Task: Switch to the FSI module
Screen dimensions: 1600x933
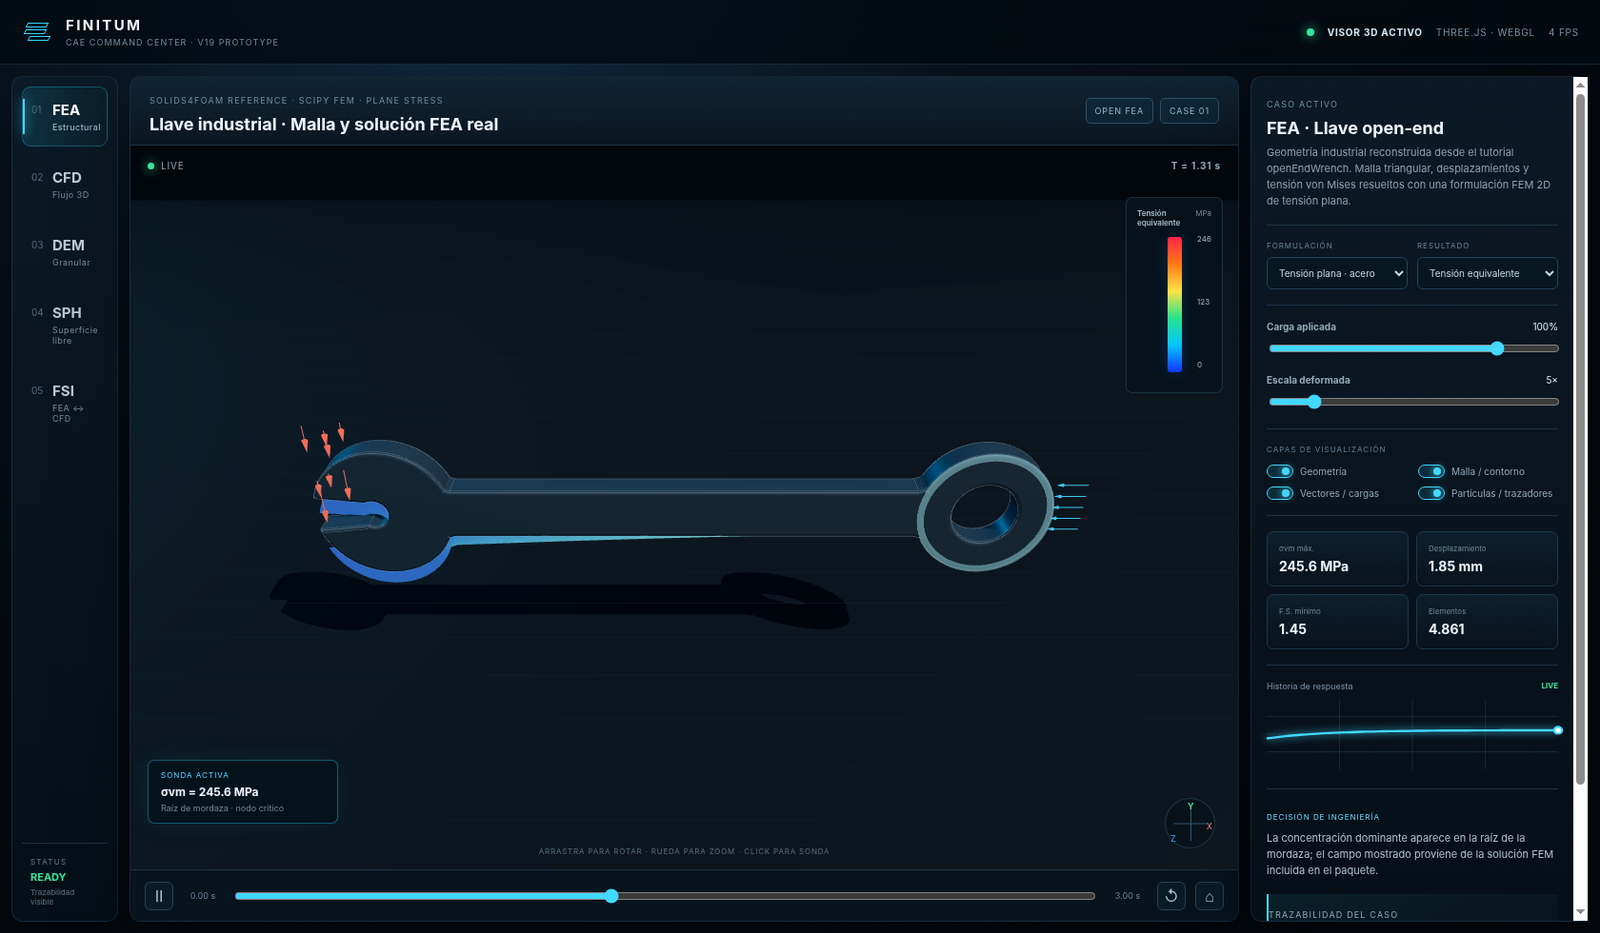Action: pyautogui.click(x=65, y=403)
